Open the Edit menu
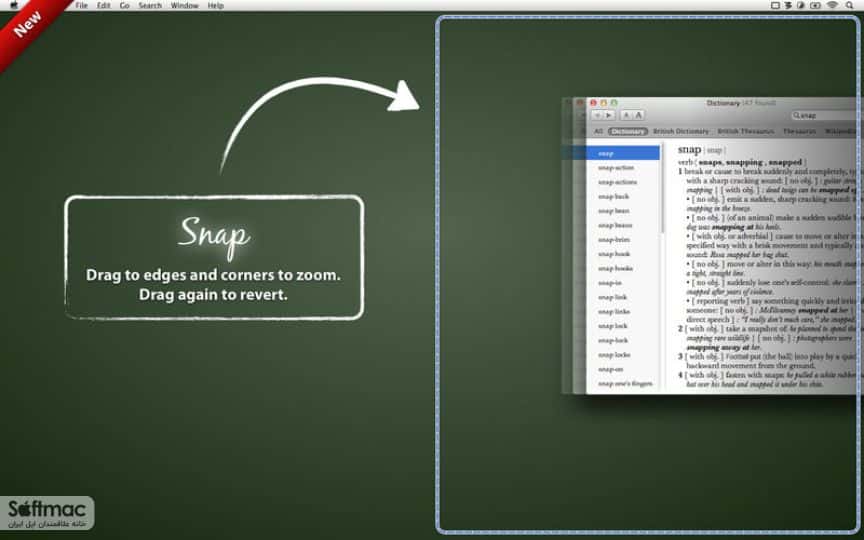The width and height of the screenshot is (864, 540). pos(104,6)
